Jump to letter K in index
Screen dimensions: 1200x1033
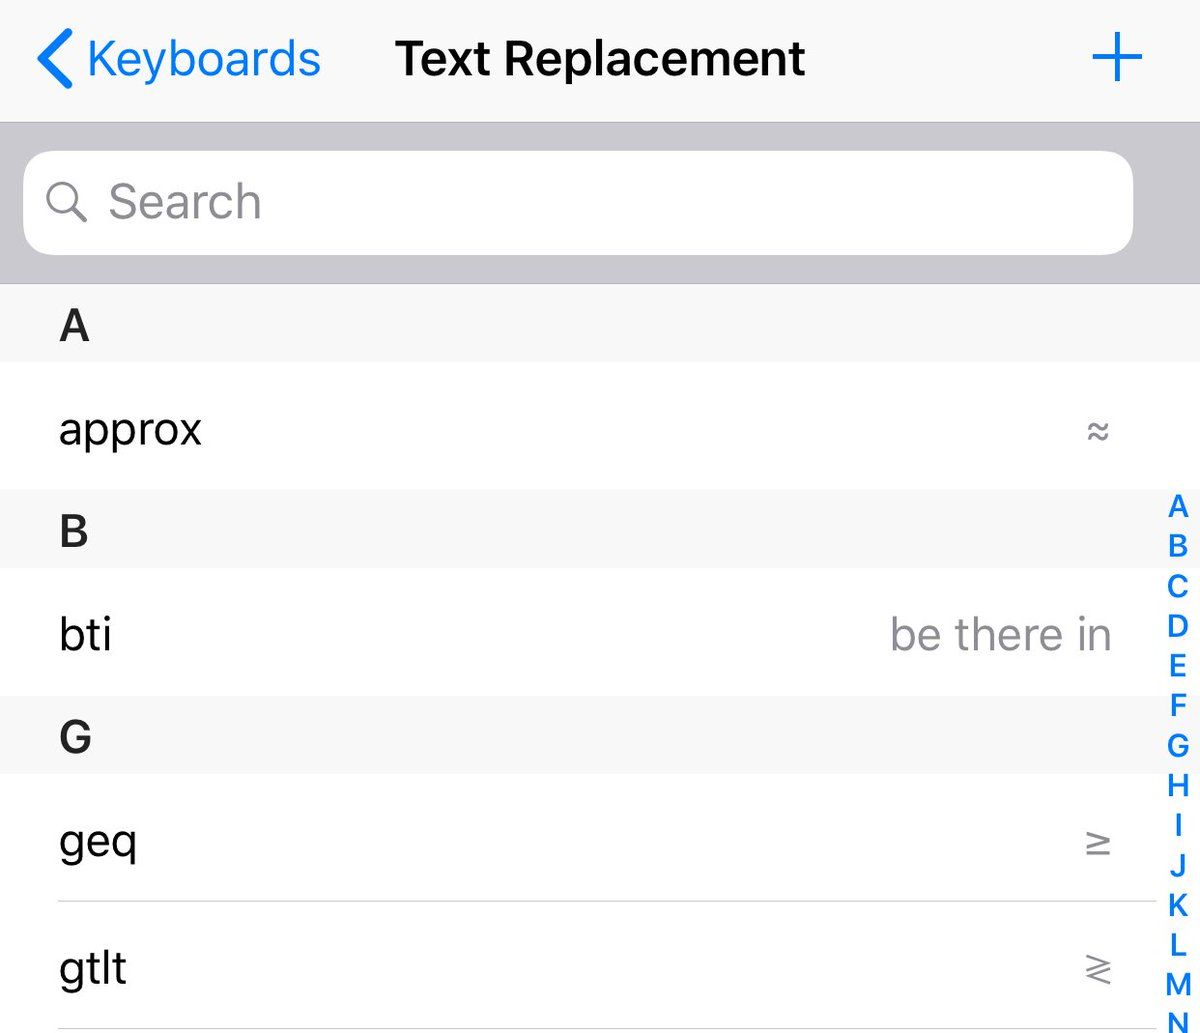pyautogui.click(x=1178, y=905)
